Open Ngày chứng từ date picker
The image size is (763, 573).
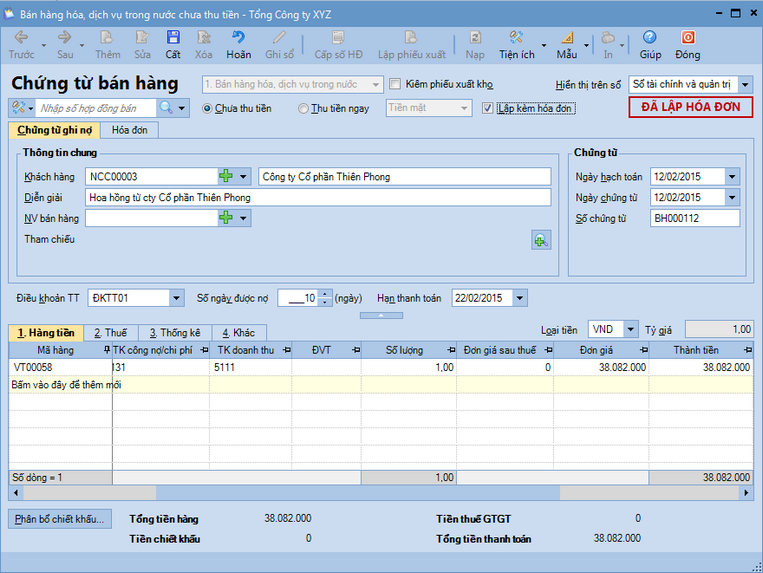(732, 197)
